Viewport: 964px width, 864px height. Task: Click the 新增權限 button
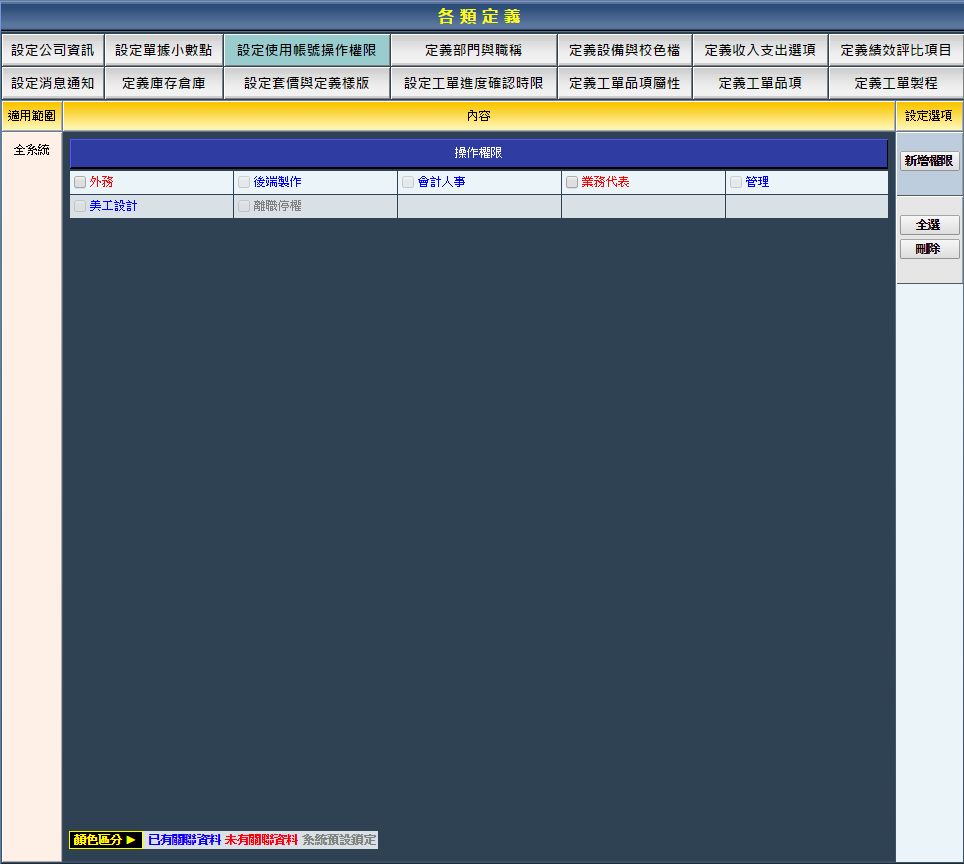(929, 161)
